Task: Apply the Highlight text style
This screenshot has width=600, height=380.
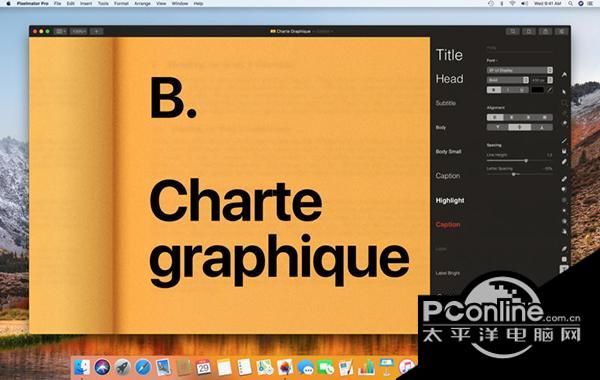Action: coord(450,200)
